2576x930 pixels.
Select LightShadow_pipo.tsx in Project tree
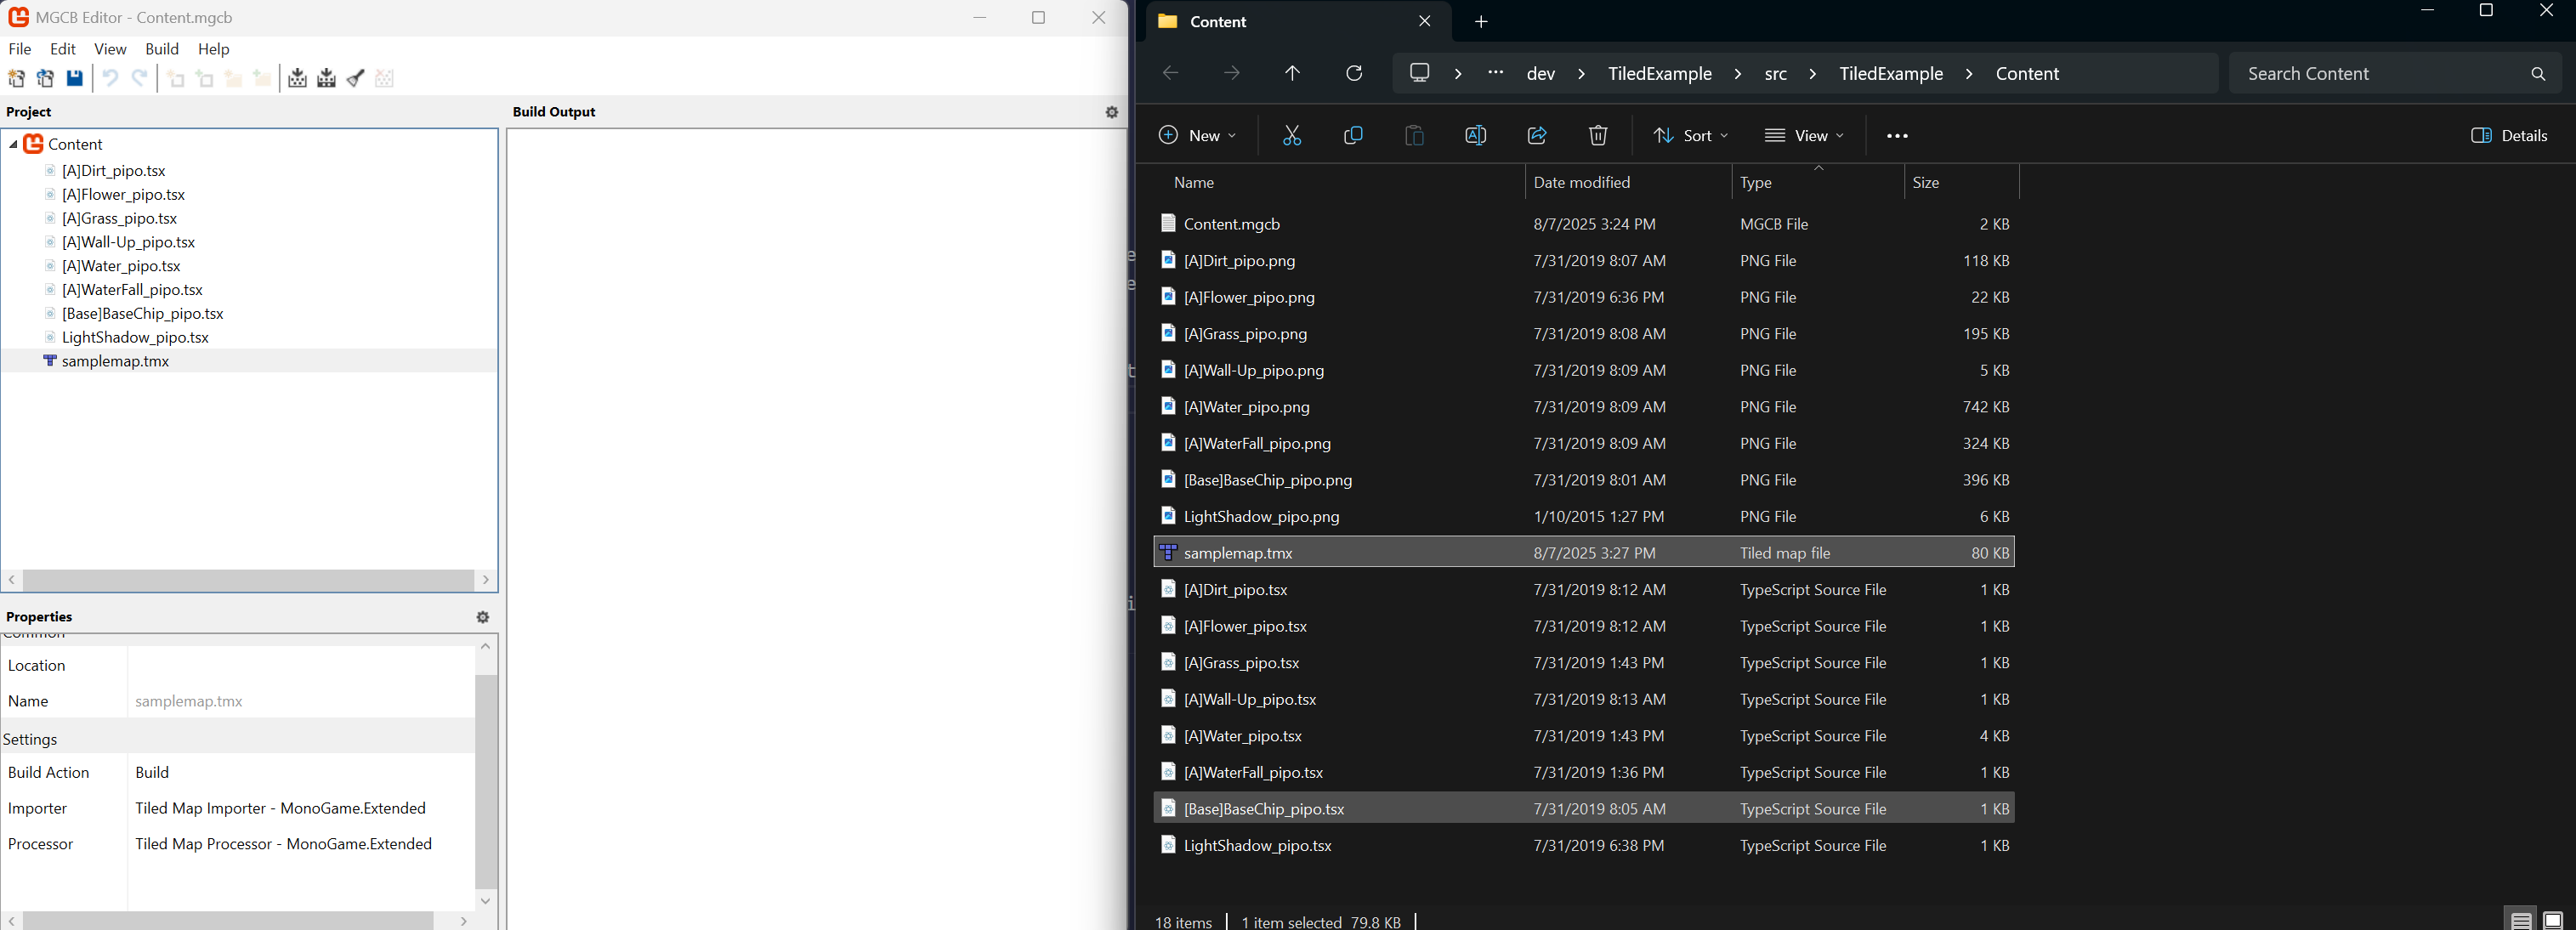pos(135,338)
